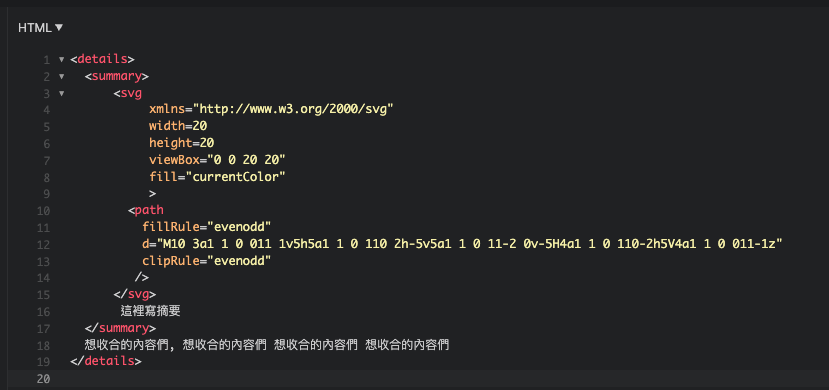
Task: Place cursor in the xmlns URL string
Action: point(293,109)
